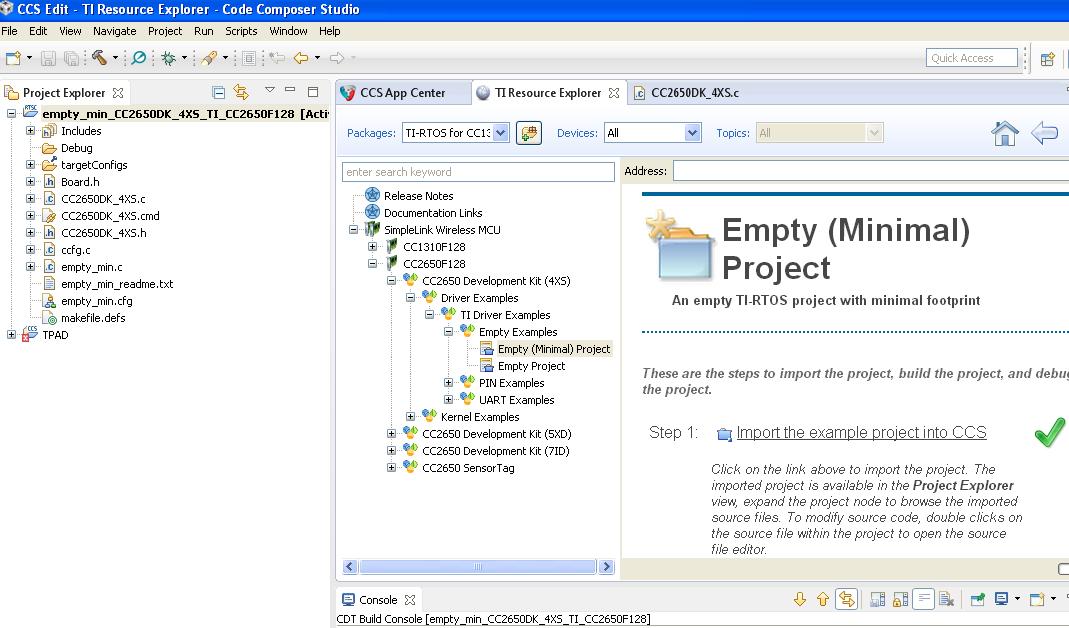Screen dimensions: 1069x628
Task: Expand the PIN Examples tree node
Action: [449, 383]
